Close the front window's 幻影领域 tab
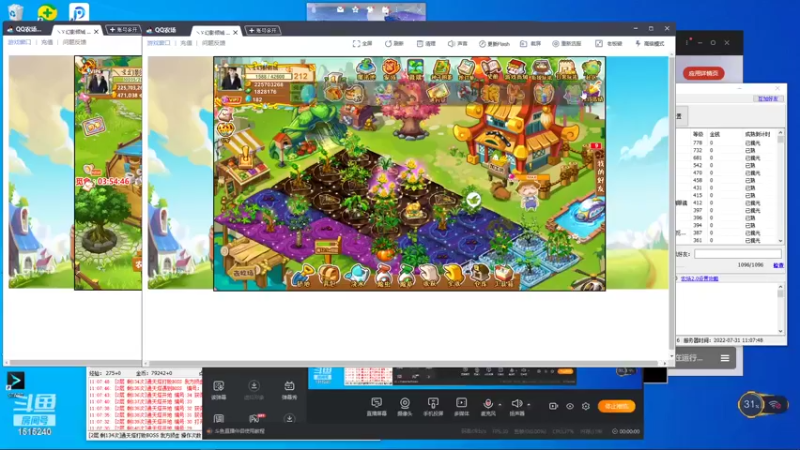This screenshot has width=800, height=450. [x=235, y=32]
